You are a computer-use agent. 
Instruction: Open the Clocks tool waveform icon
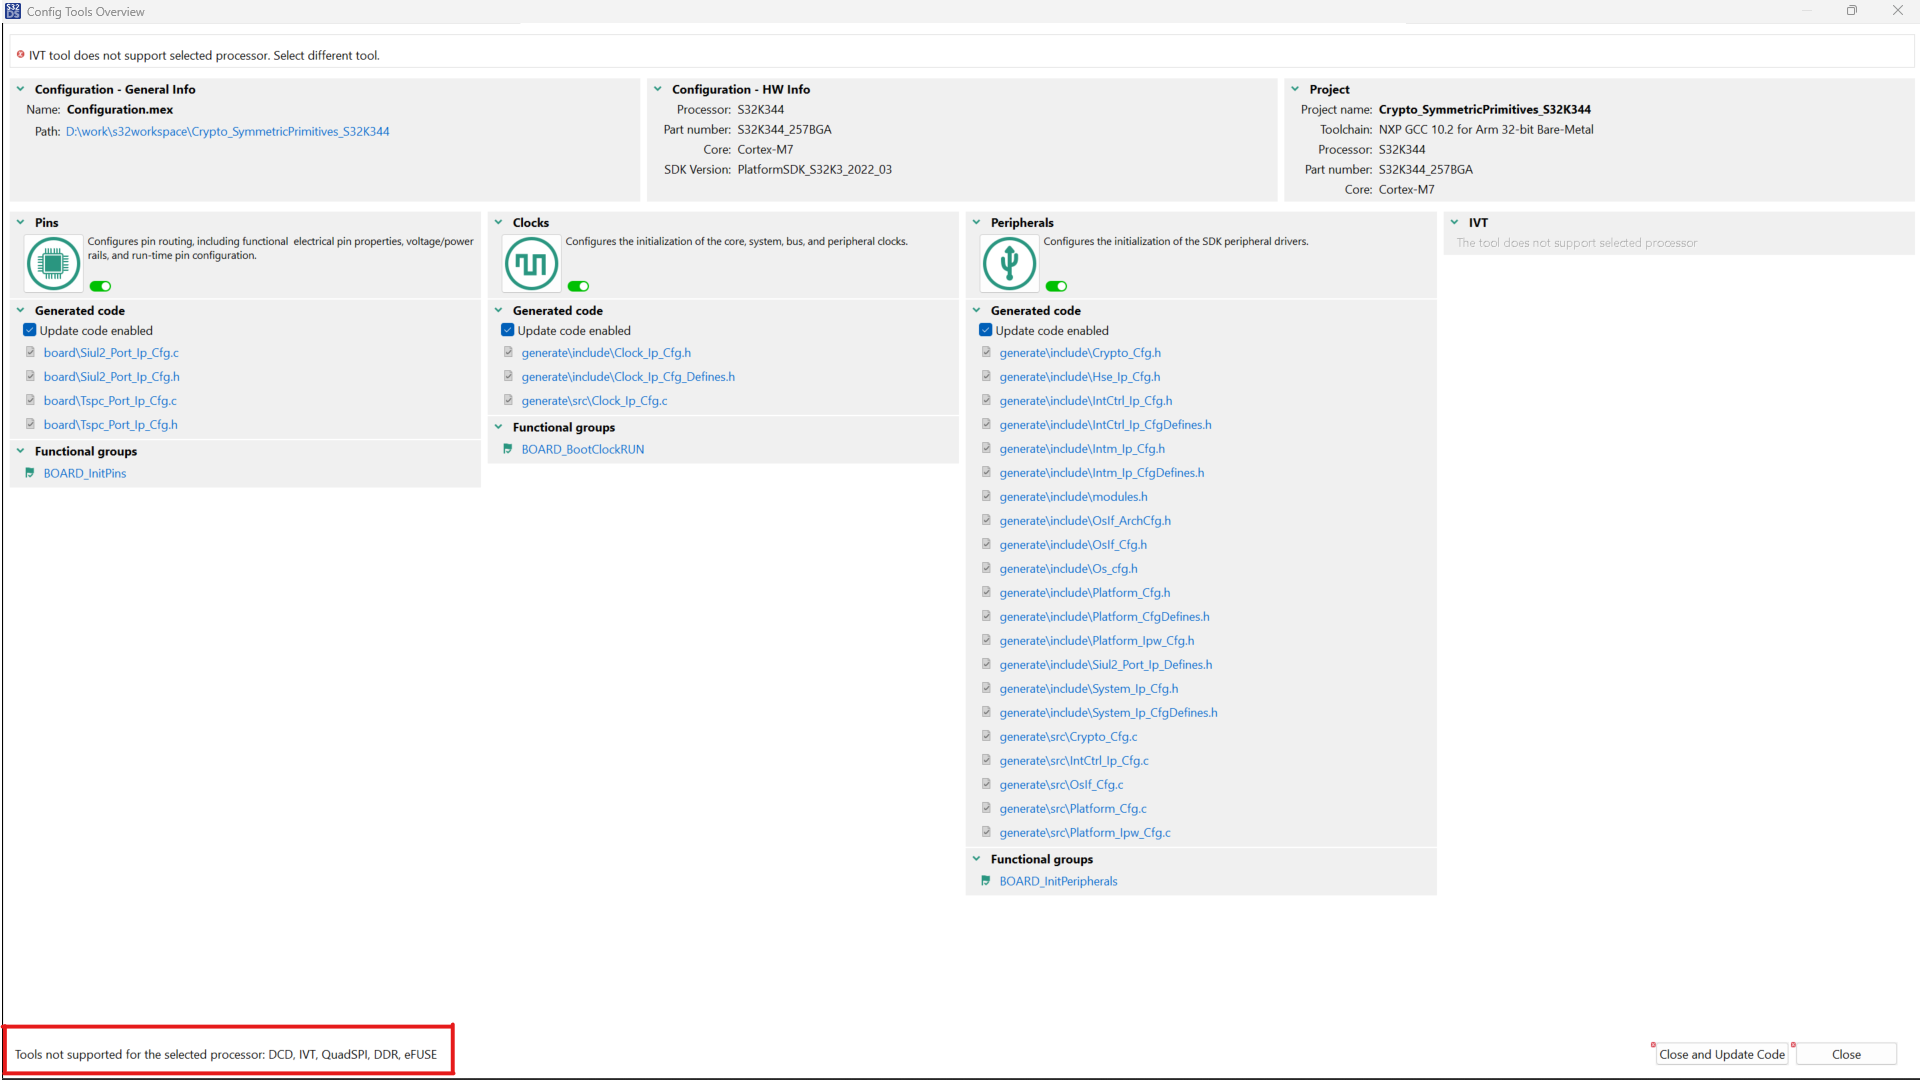(x=531, y=264)
